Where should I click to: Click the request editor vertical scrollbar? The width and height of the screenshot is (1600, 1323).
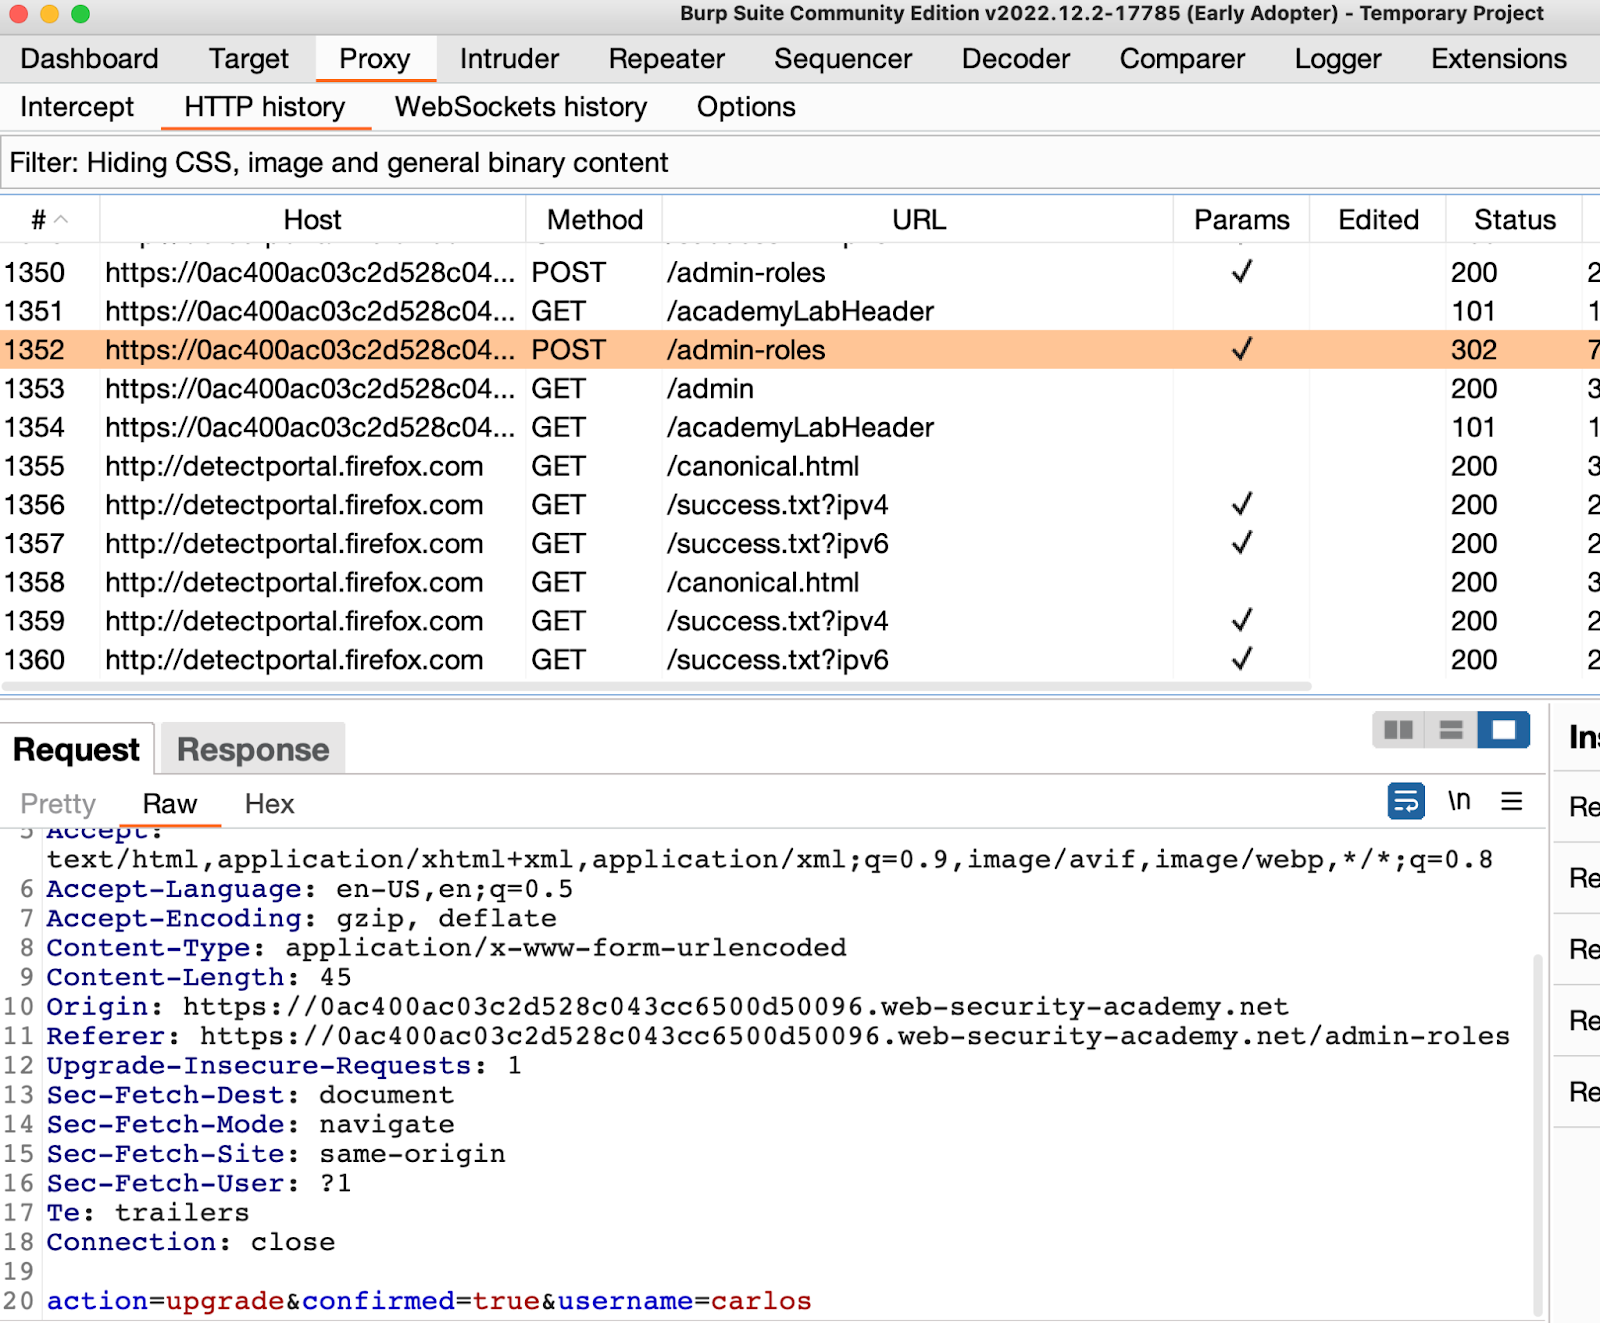[1537, 1135]
